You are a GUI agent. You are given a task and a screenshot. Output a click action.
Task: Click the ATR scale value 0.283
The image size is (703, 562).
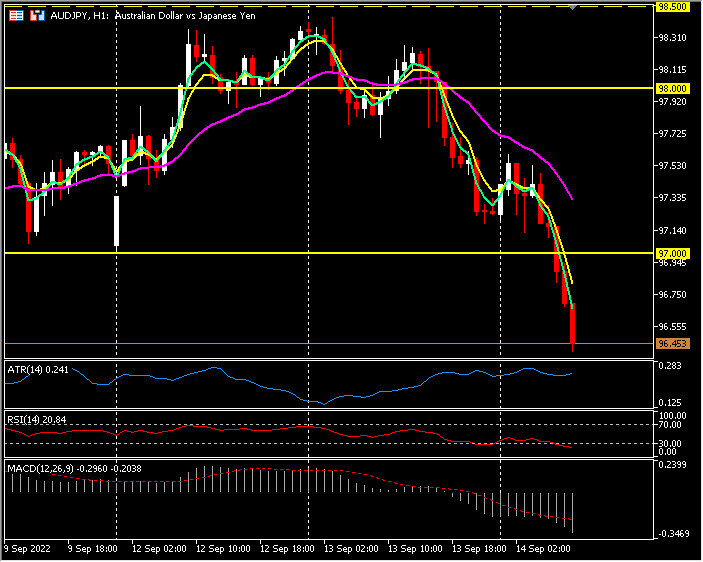(672, 367)
